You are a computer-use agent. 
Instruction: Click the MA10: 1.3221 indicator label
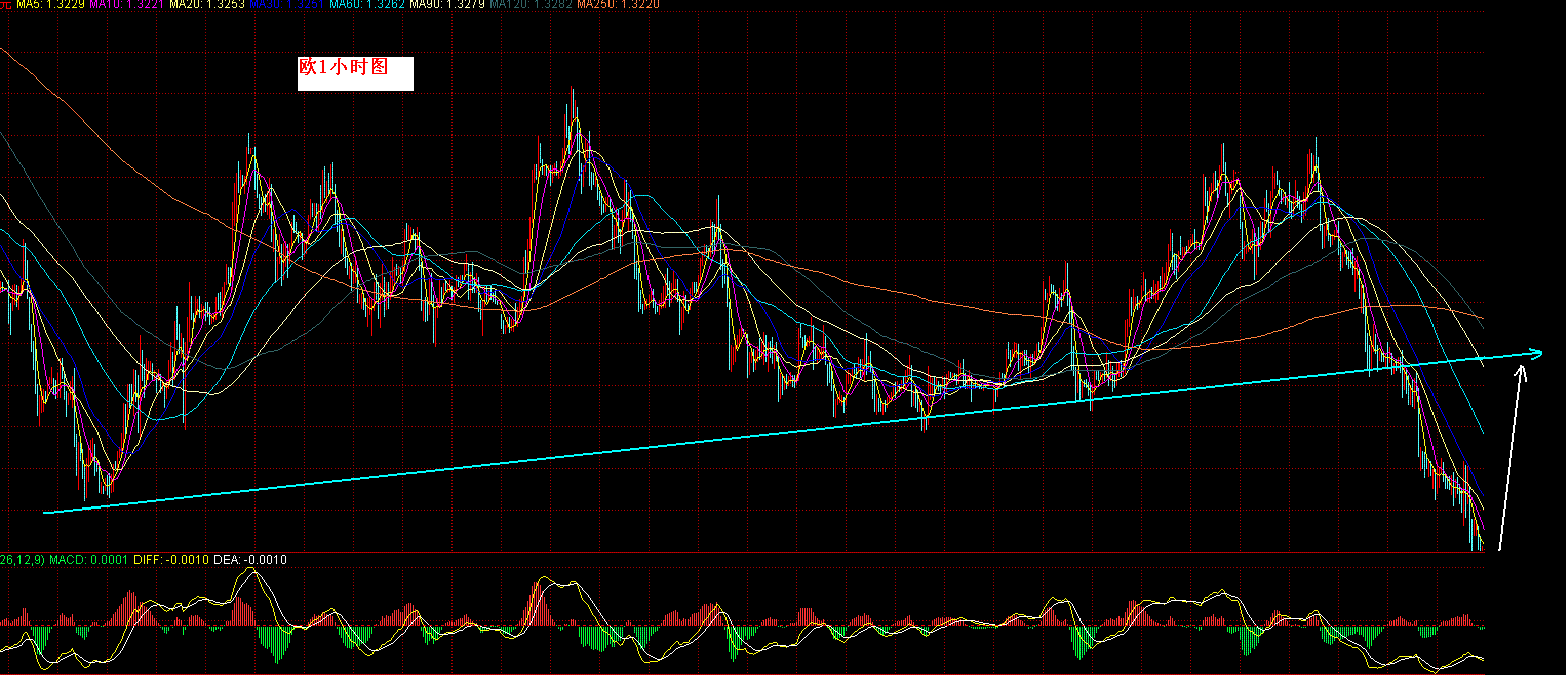(126, 5)
